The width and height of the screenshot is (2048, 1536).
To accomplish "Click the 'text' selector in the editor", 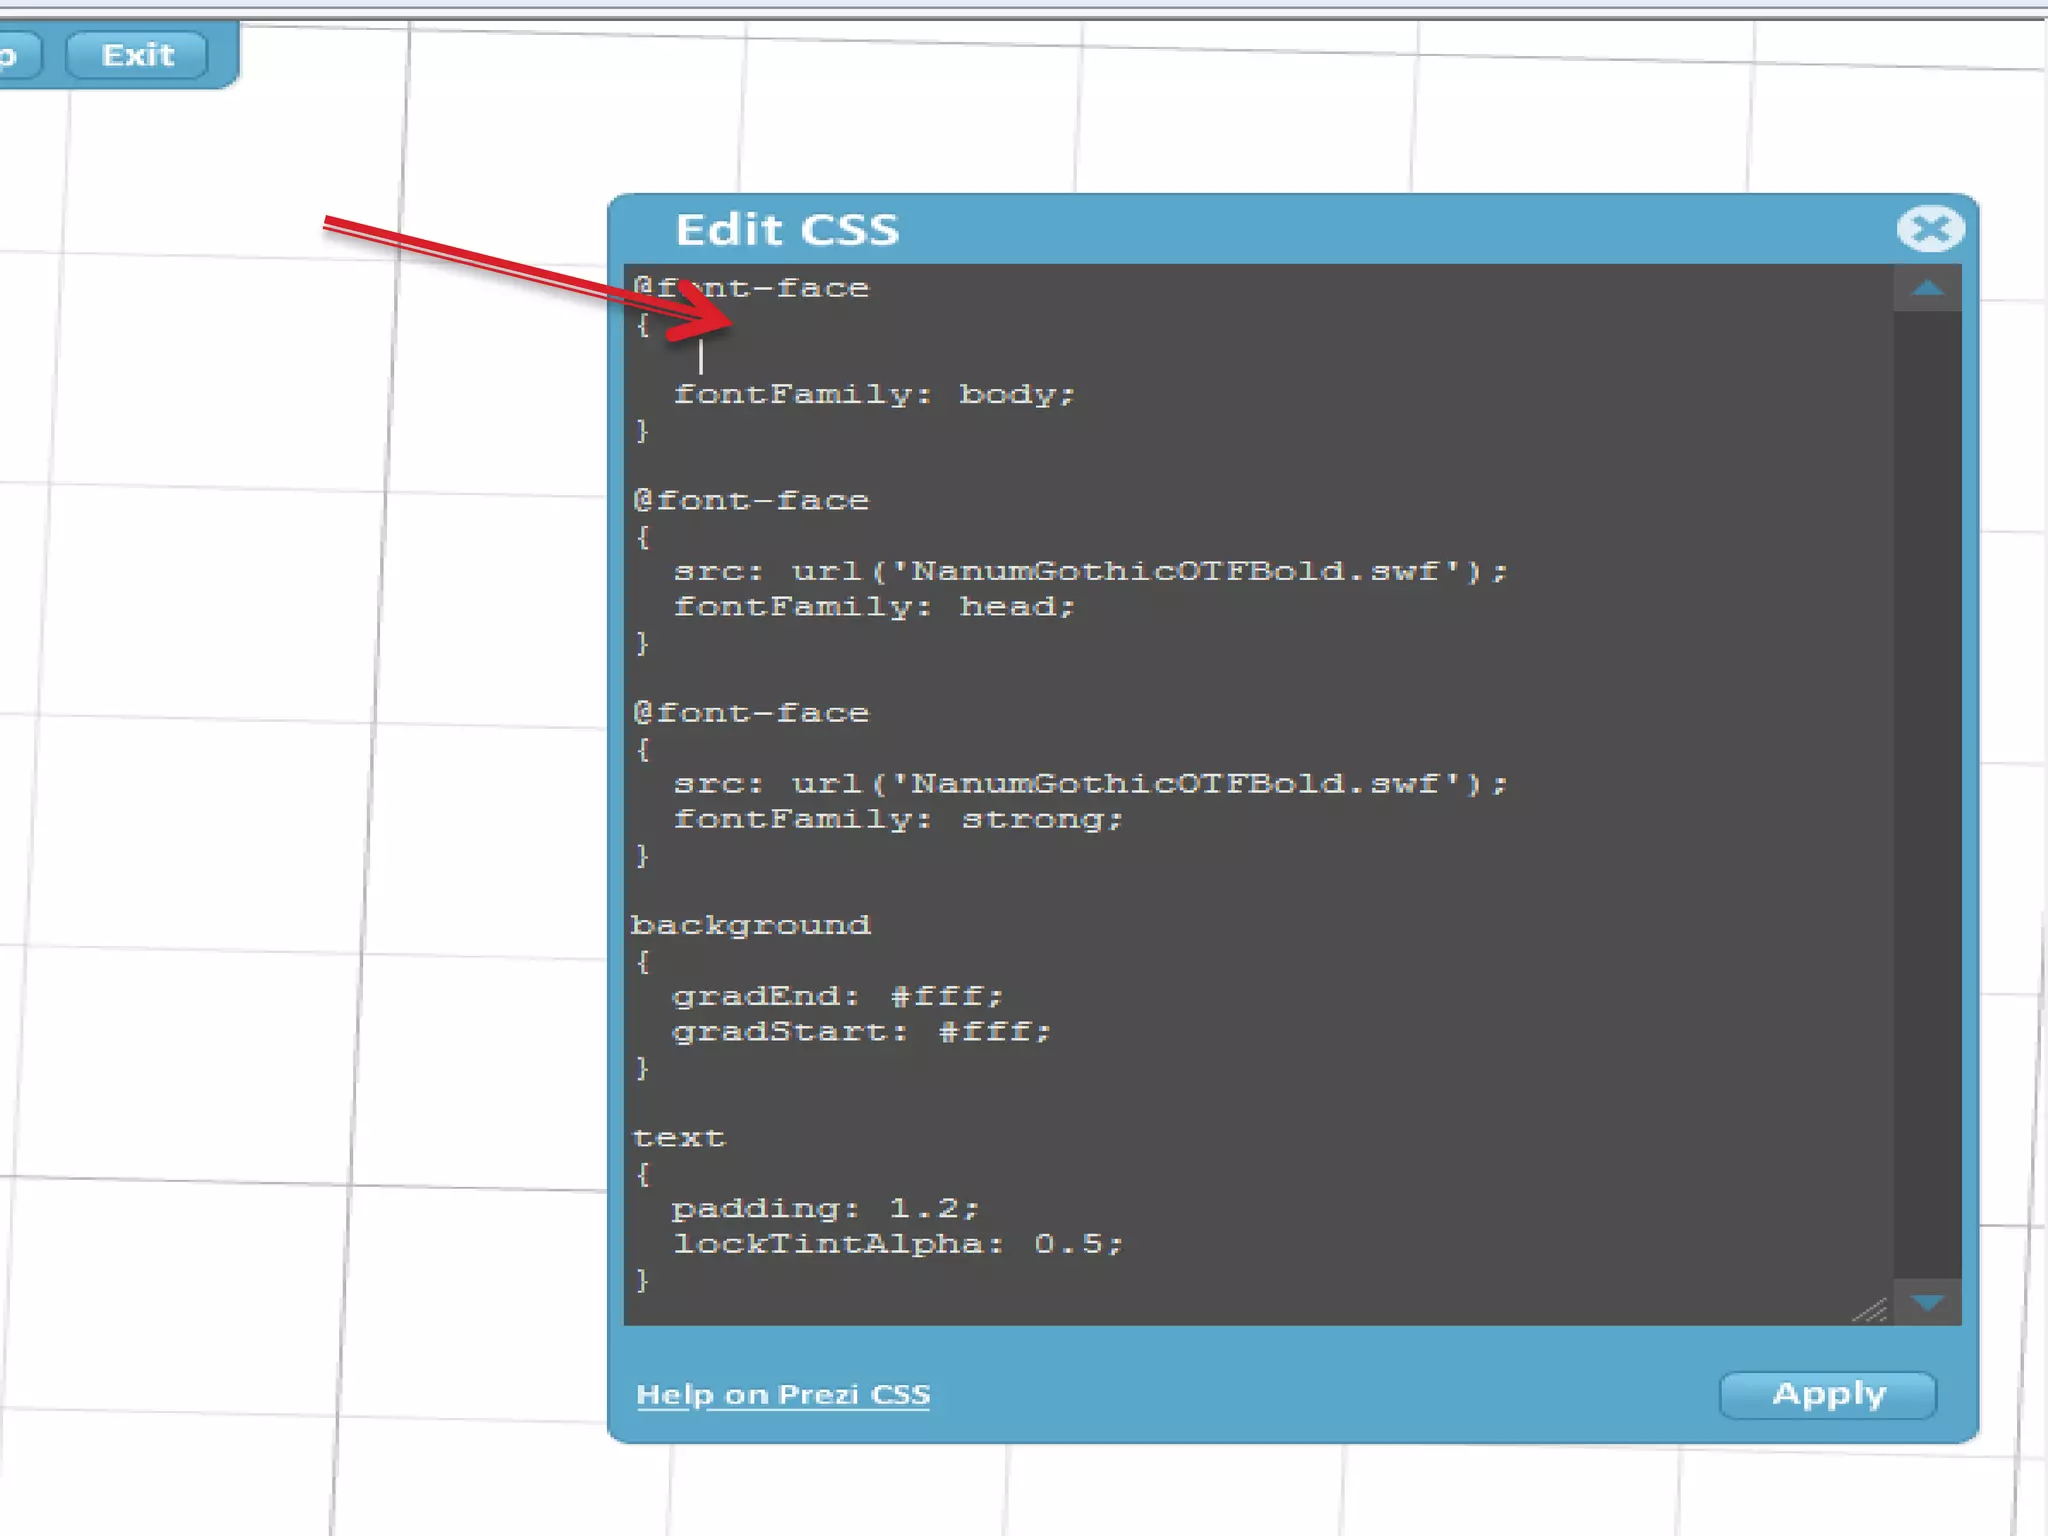I will click(678, 1138).
